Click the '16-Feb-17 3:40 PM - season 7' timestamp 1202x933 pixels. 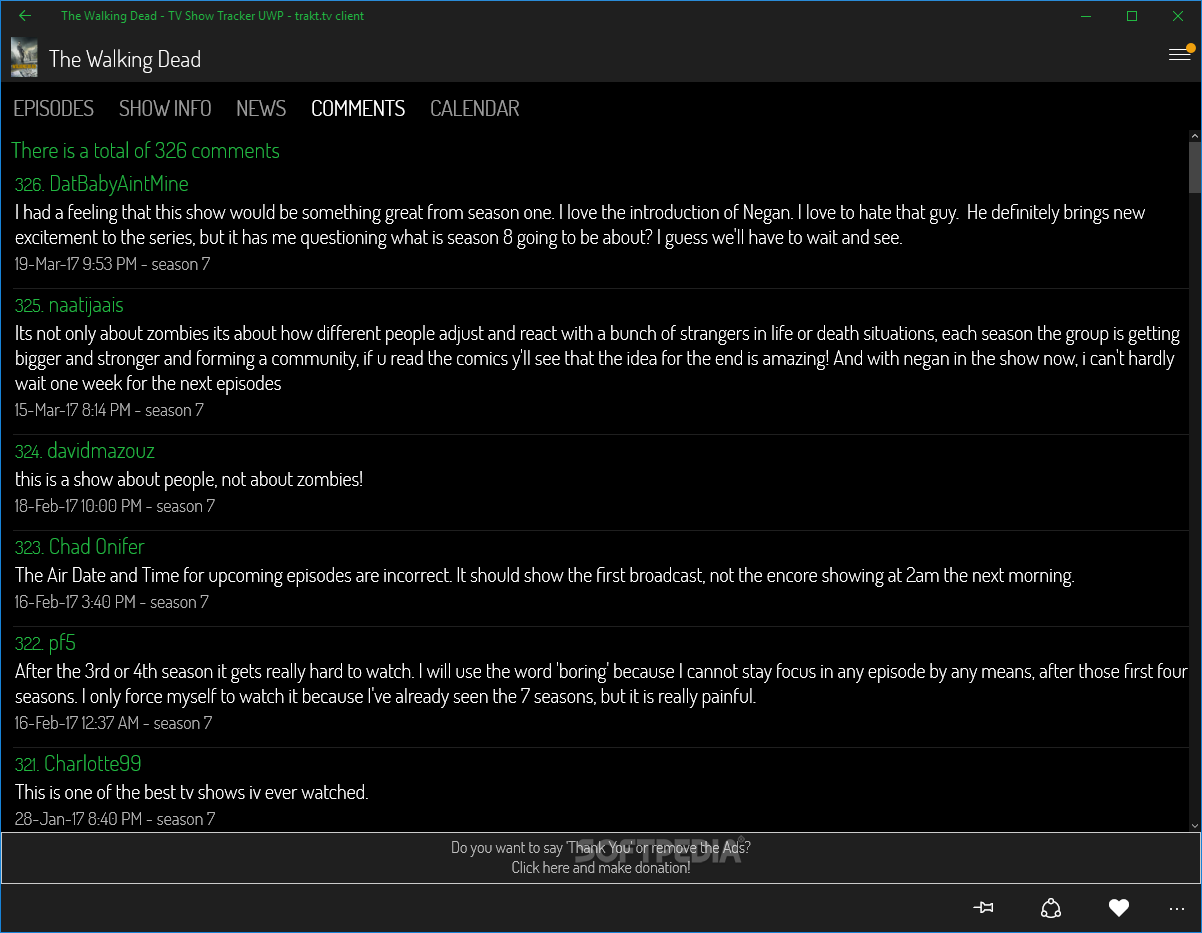click(111, 602)
